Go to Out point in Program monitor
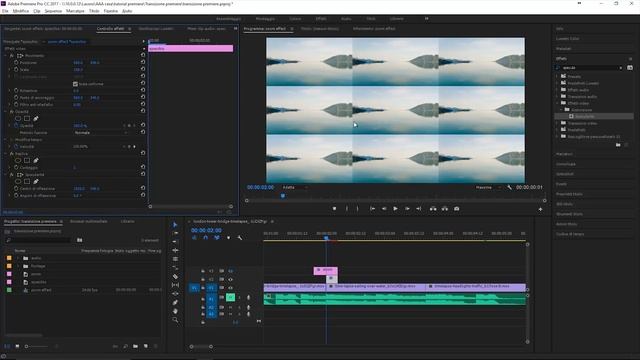Image resolution: width=640 pixels, height=360 pixels. click(418, 209)
